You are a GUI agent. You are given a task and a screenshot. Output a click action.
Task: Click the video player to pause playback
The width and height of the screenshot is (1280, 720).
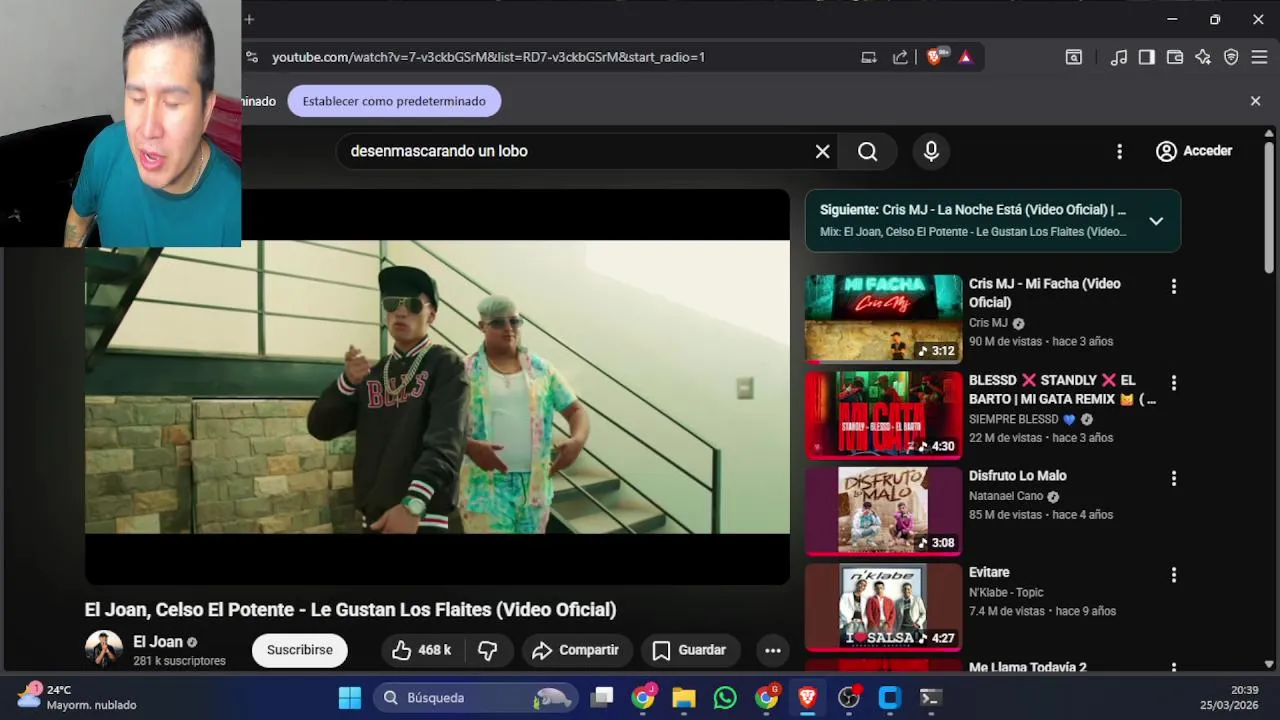coord(437,387)
